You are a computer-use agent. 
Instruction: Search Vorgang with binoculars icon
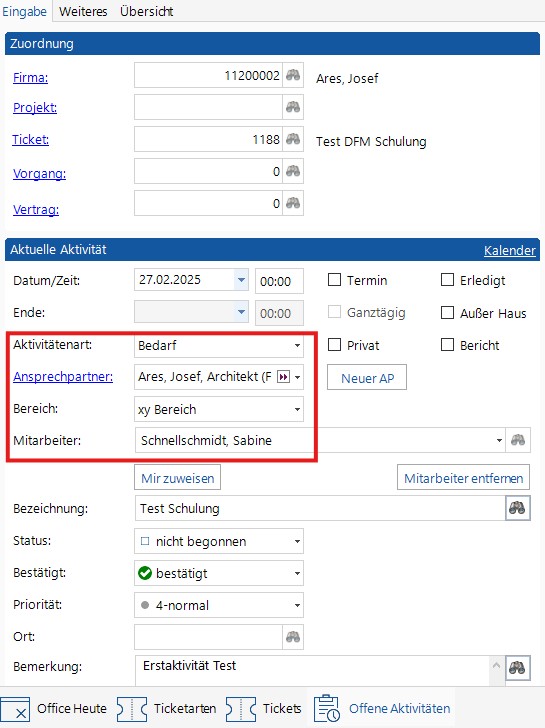click(293, 171)
